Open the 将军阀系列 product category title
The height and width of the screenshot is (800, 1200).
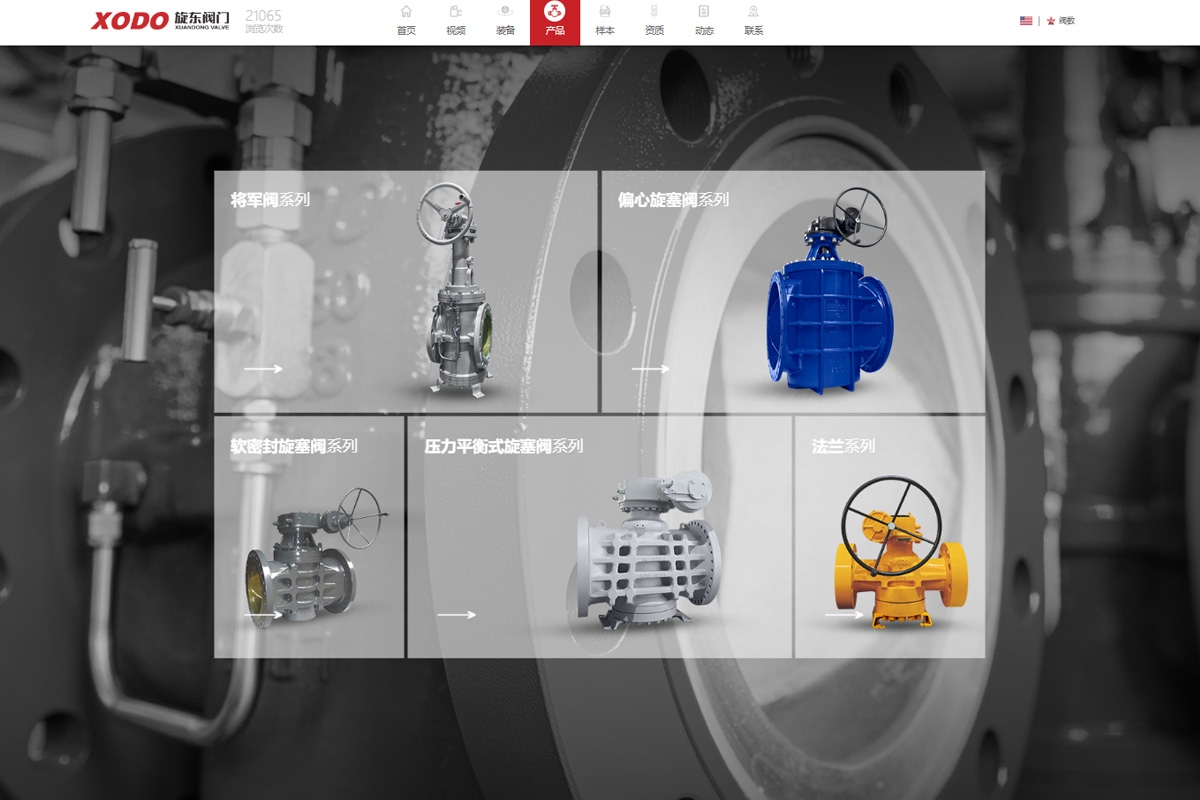pos(270,200)
